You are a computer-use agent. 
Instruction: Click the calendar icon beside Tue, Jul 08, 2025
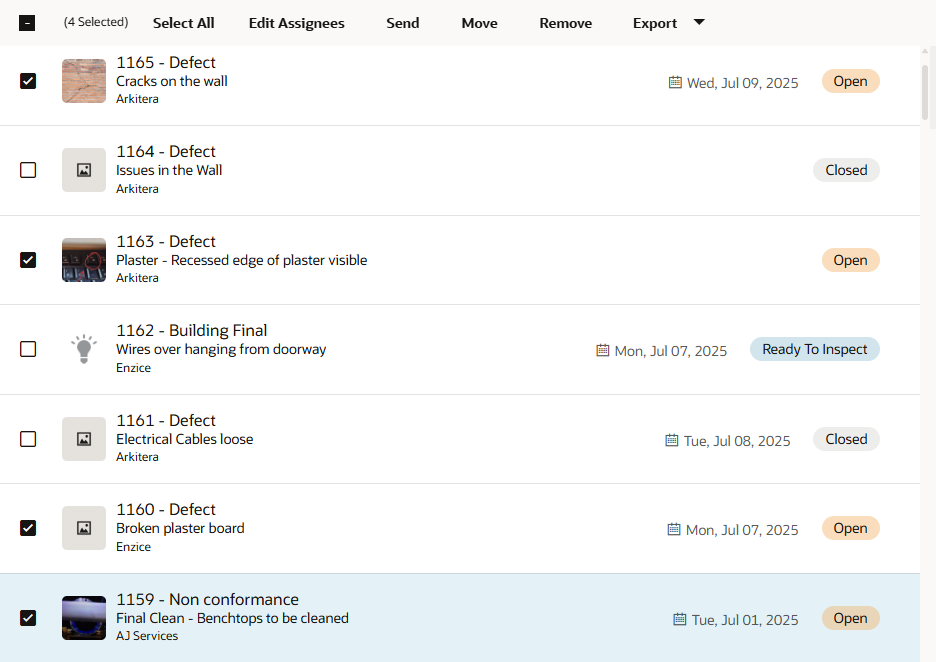click(672, 440)
